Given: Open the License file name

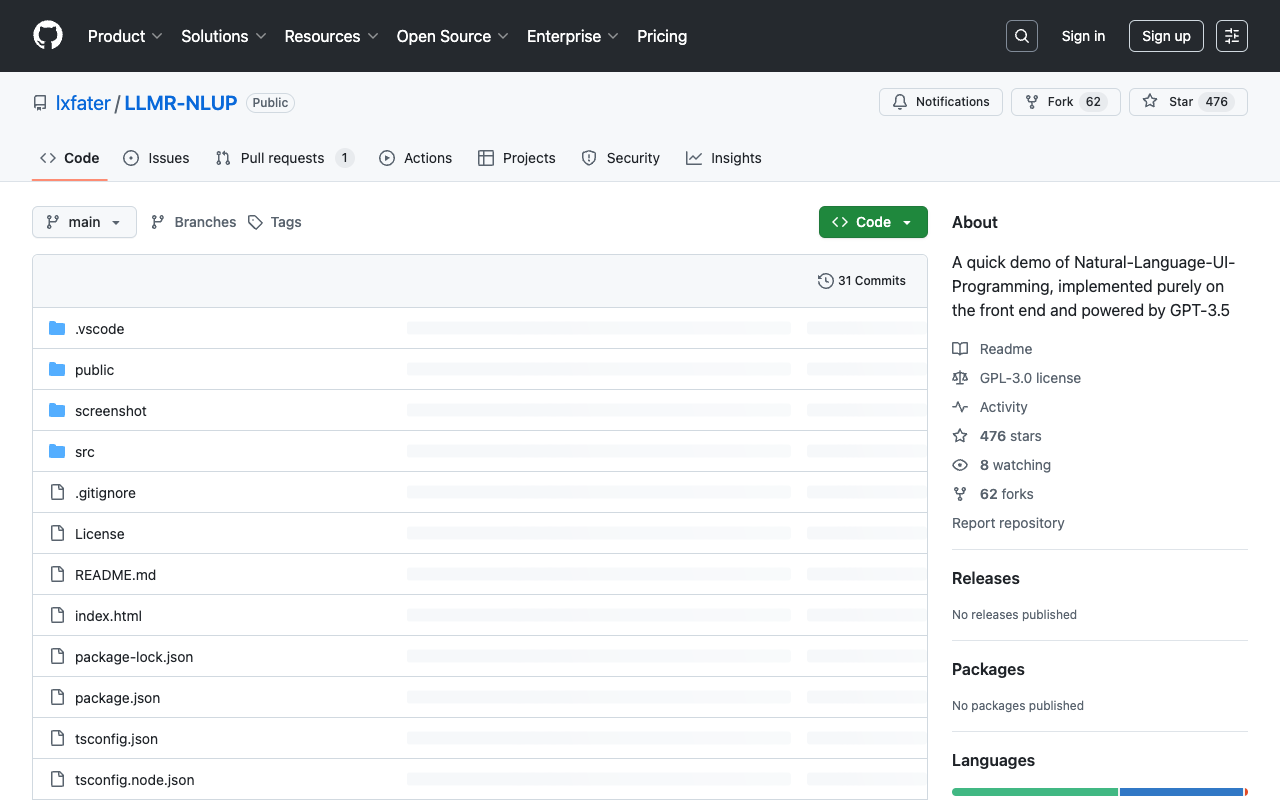Looking at the screenshot, I should [x=100, y=534].
